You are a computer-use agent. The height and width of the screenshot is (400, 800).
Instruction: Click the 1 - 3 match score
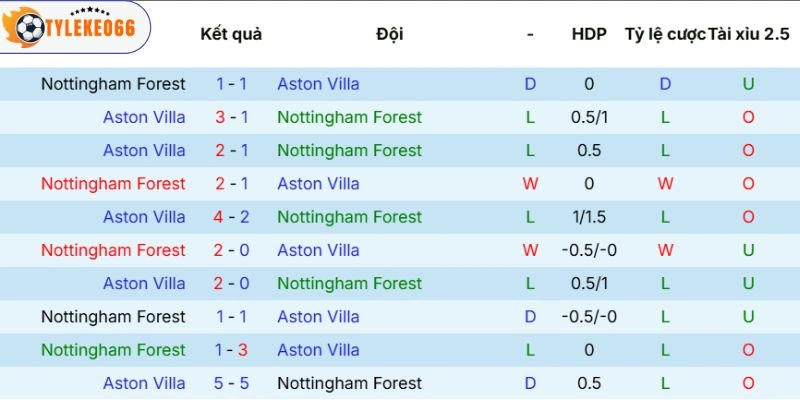[232, 350]
